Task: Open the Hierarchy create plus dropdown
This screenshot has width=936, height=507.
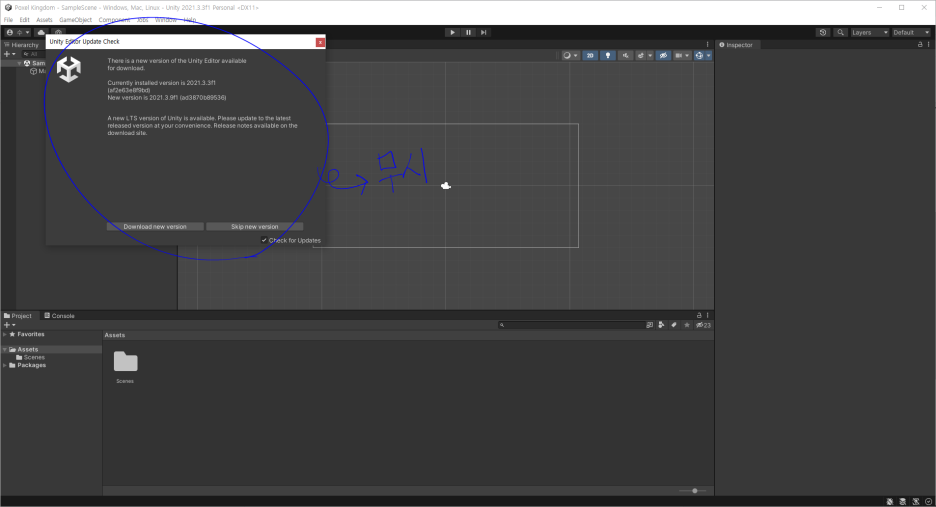Action: coord(10,54)
